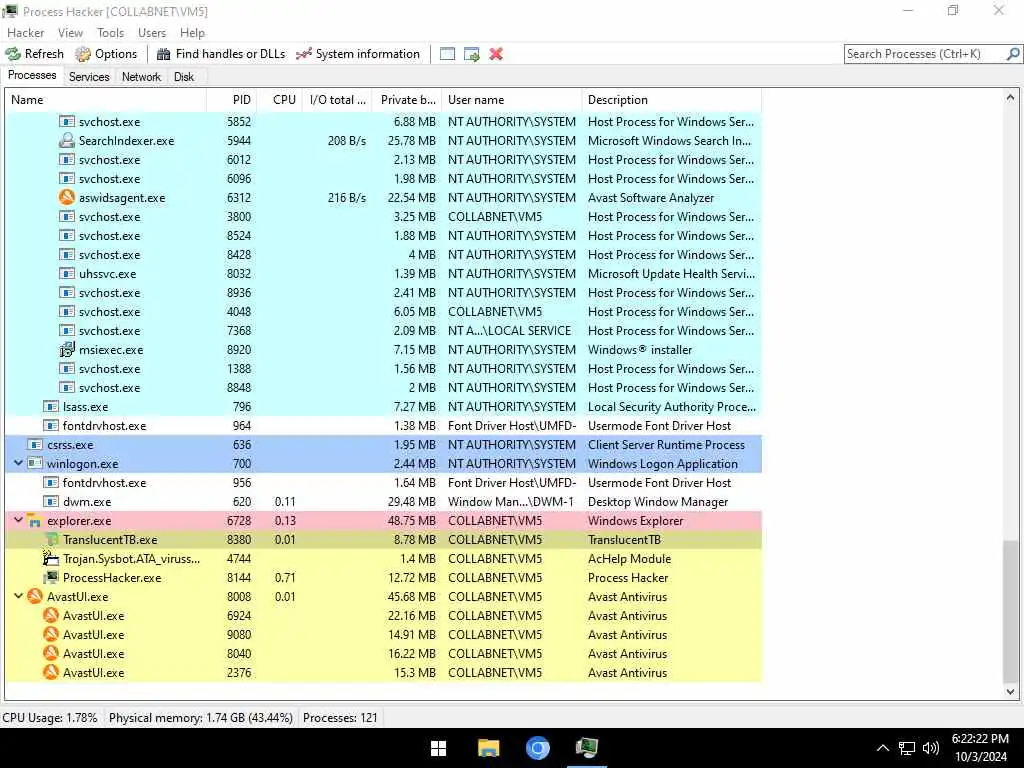Open File Explorer from the taskbar

488,748
